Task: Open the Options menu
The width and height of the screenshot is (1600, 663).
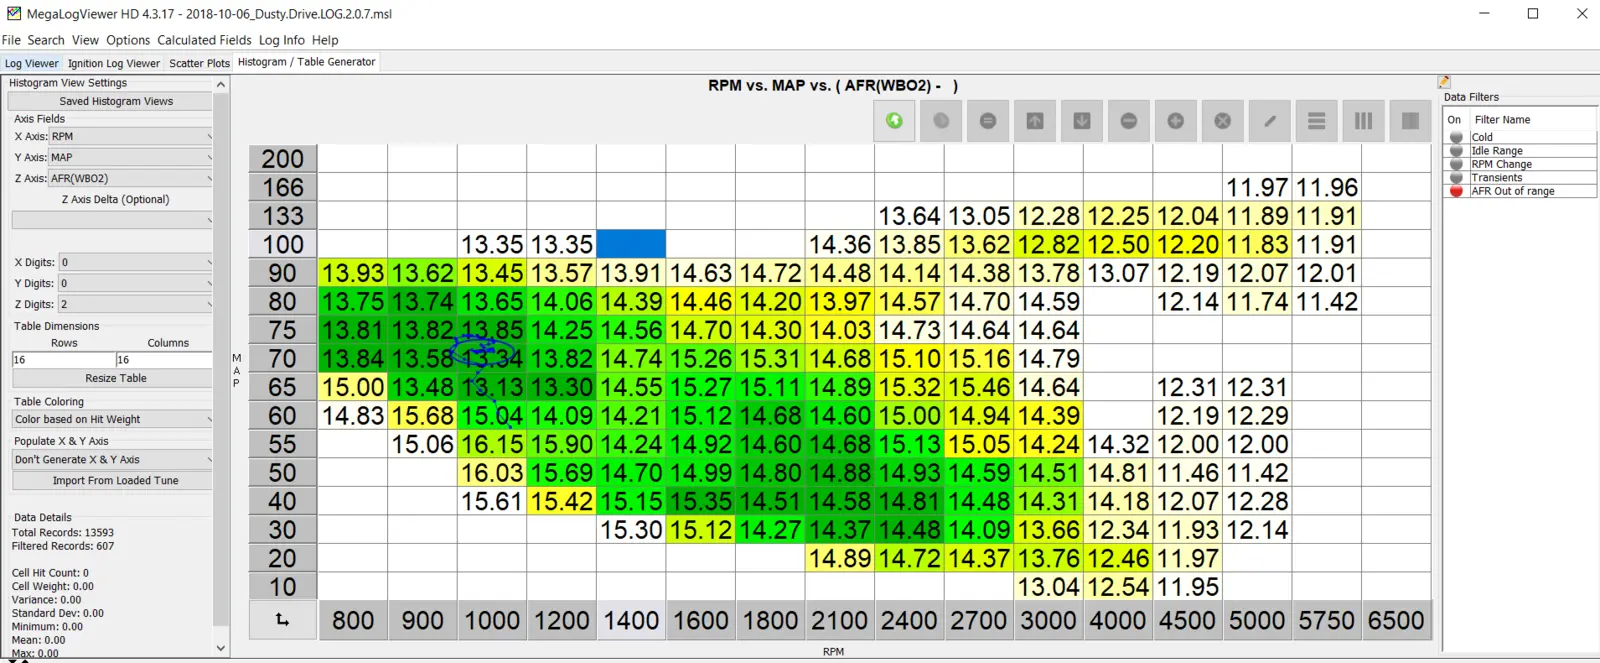Action: [x=128, y=40]
